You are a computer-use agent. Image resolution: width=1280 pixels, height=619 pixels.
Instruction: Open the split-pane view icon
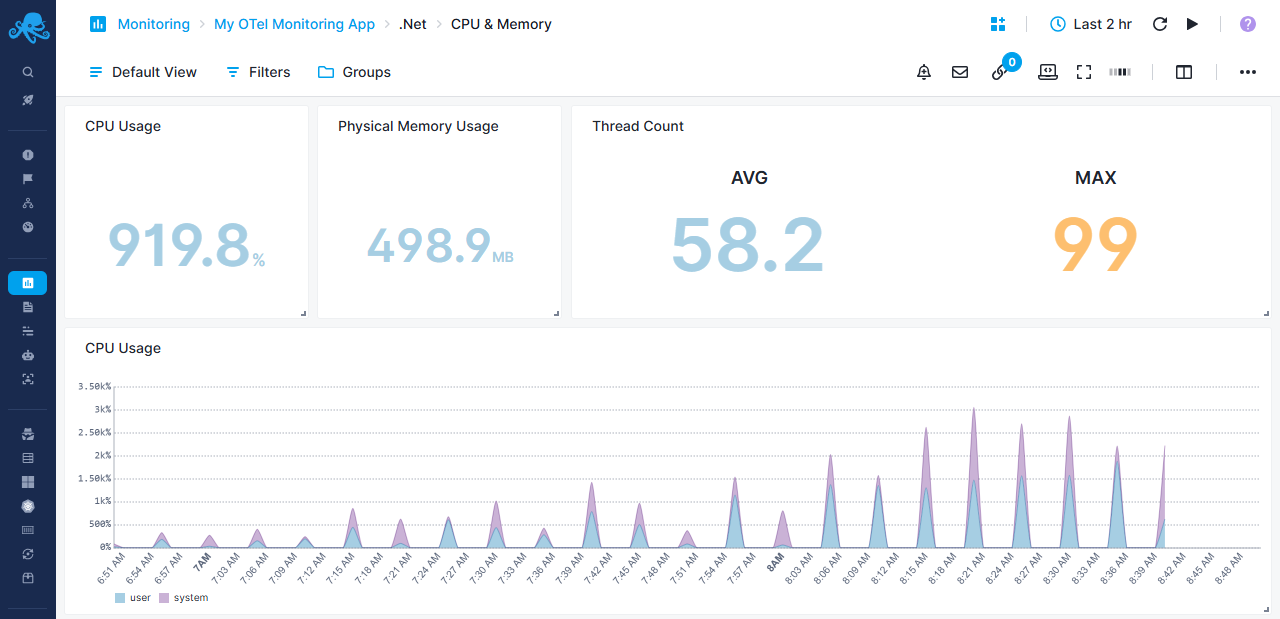click(x=1184, y=72)
